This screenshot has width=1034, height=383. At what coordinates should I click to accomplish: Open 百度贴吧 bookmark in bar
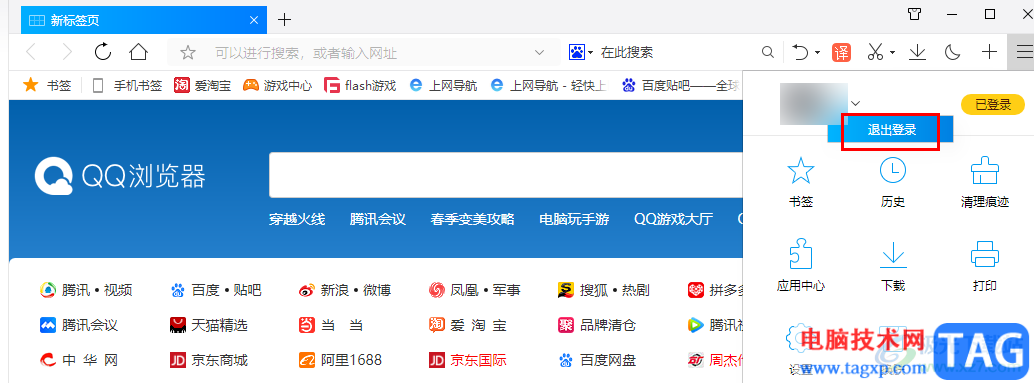[x=681, y=85]
